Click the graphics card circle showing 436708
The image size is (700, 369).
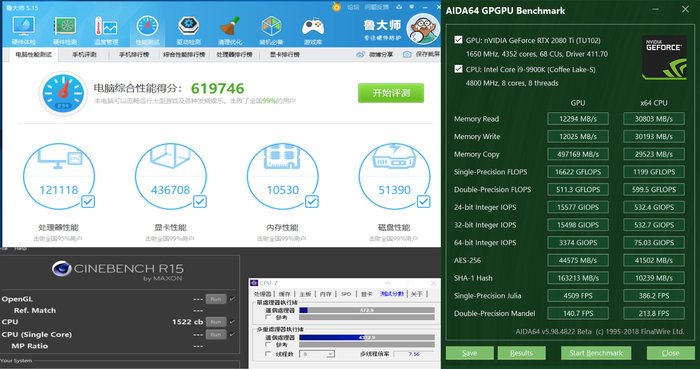pyautogui.click(x=171, y=176)
